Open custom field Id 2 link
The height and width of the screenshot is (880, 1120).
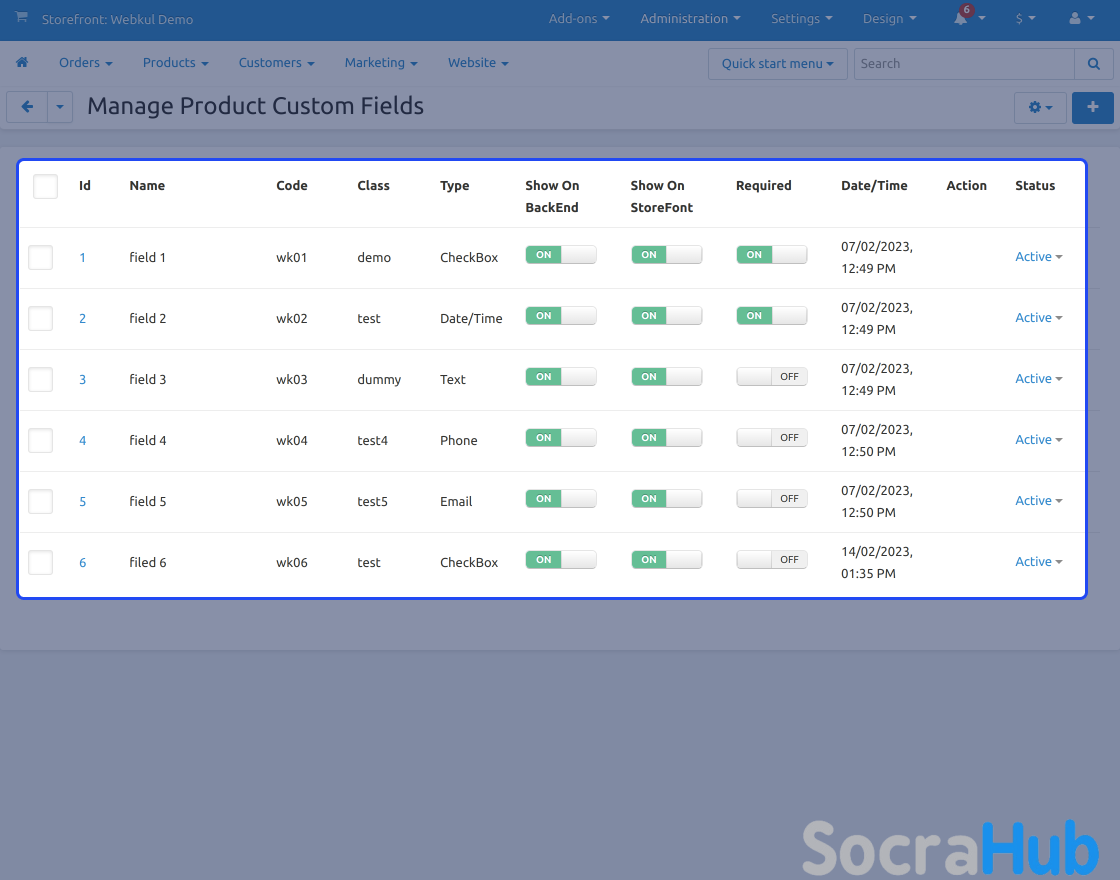(x=83, y=319)
